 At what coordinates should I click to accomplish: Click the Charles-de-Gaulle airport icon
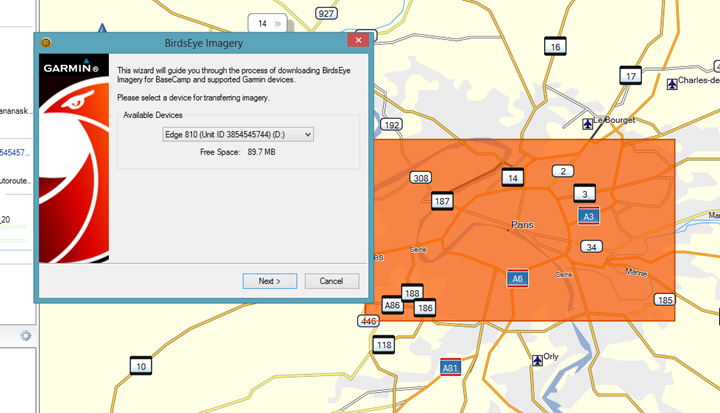(672, 84)
